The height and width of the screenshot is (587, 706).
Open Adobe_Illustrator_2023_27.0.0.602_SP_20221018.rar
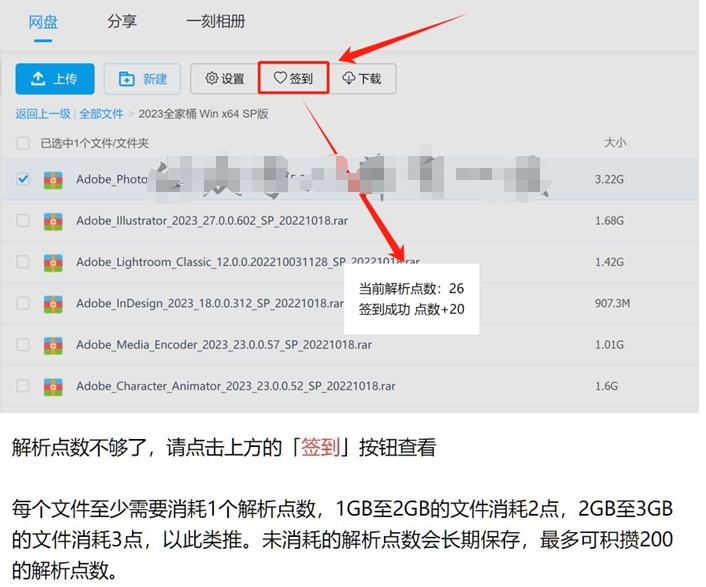click(x=212, y=221)
